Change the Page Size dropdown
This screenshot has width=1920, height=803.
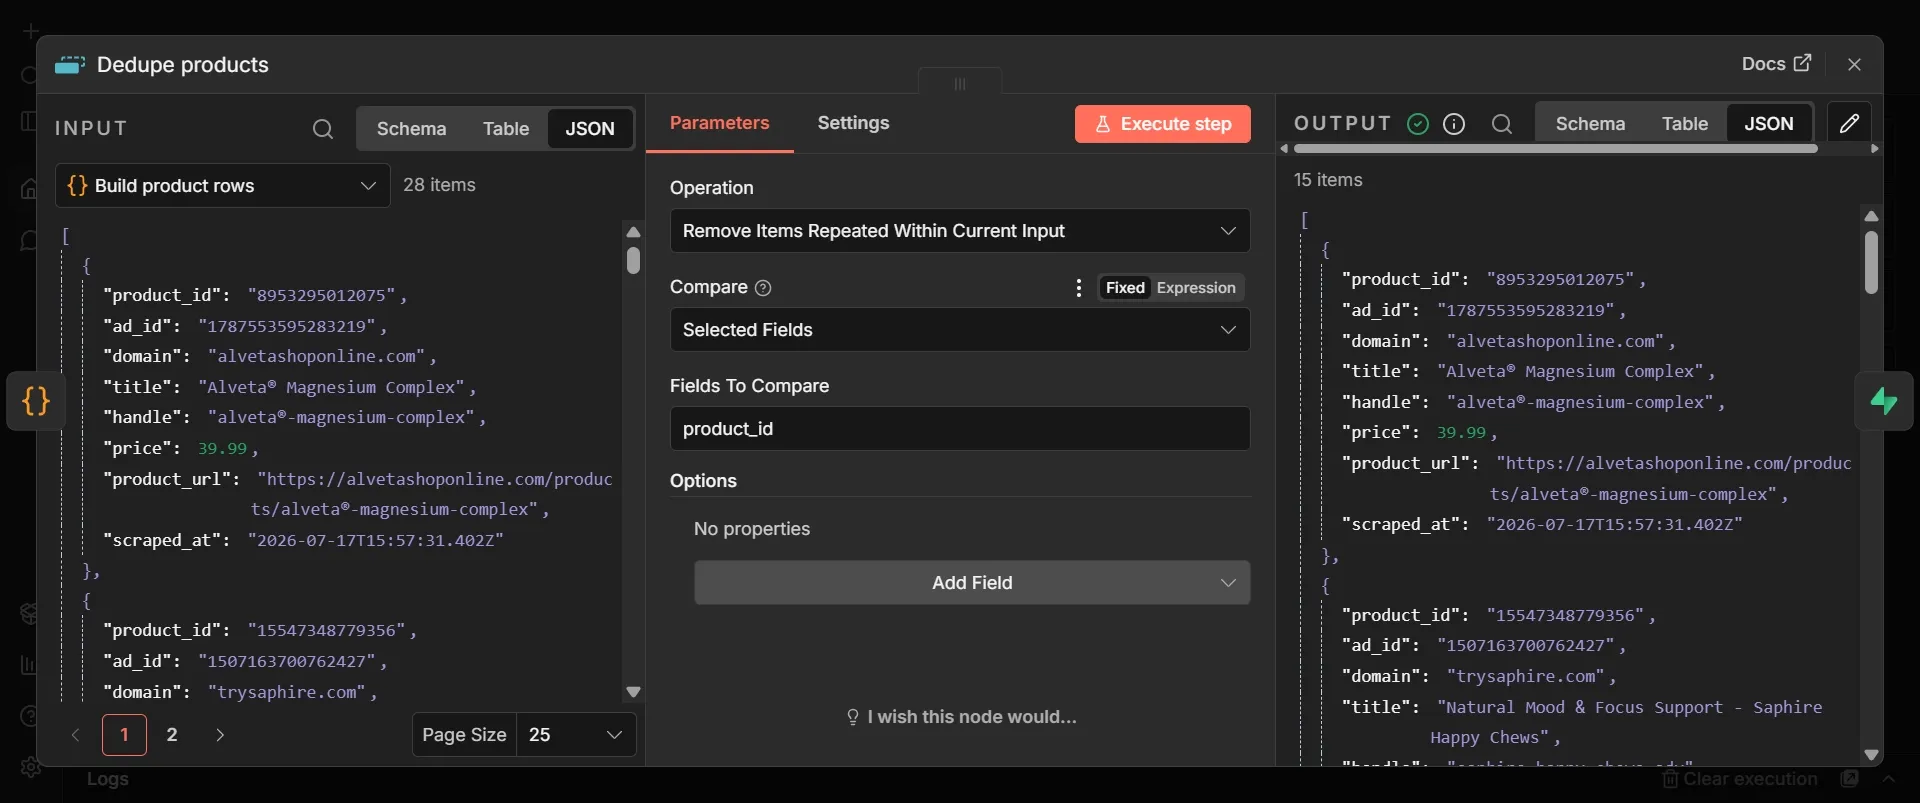click(576, 735)
